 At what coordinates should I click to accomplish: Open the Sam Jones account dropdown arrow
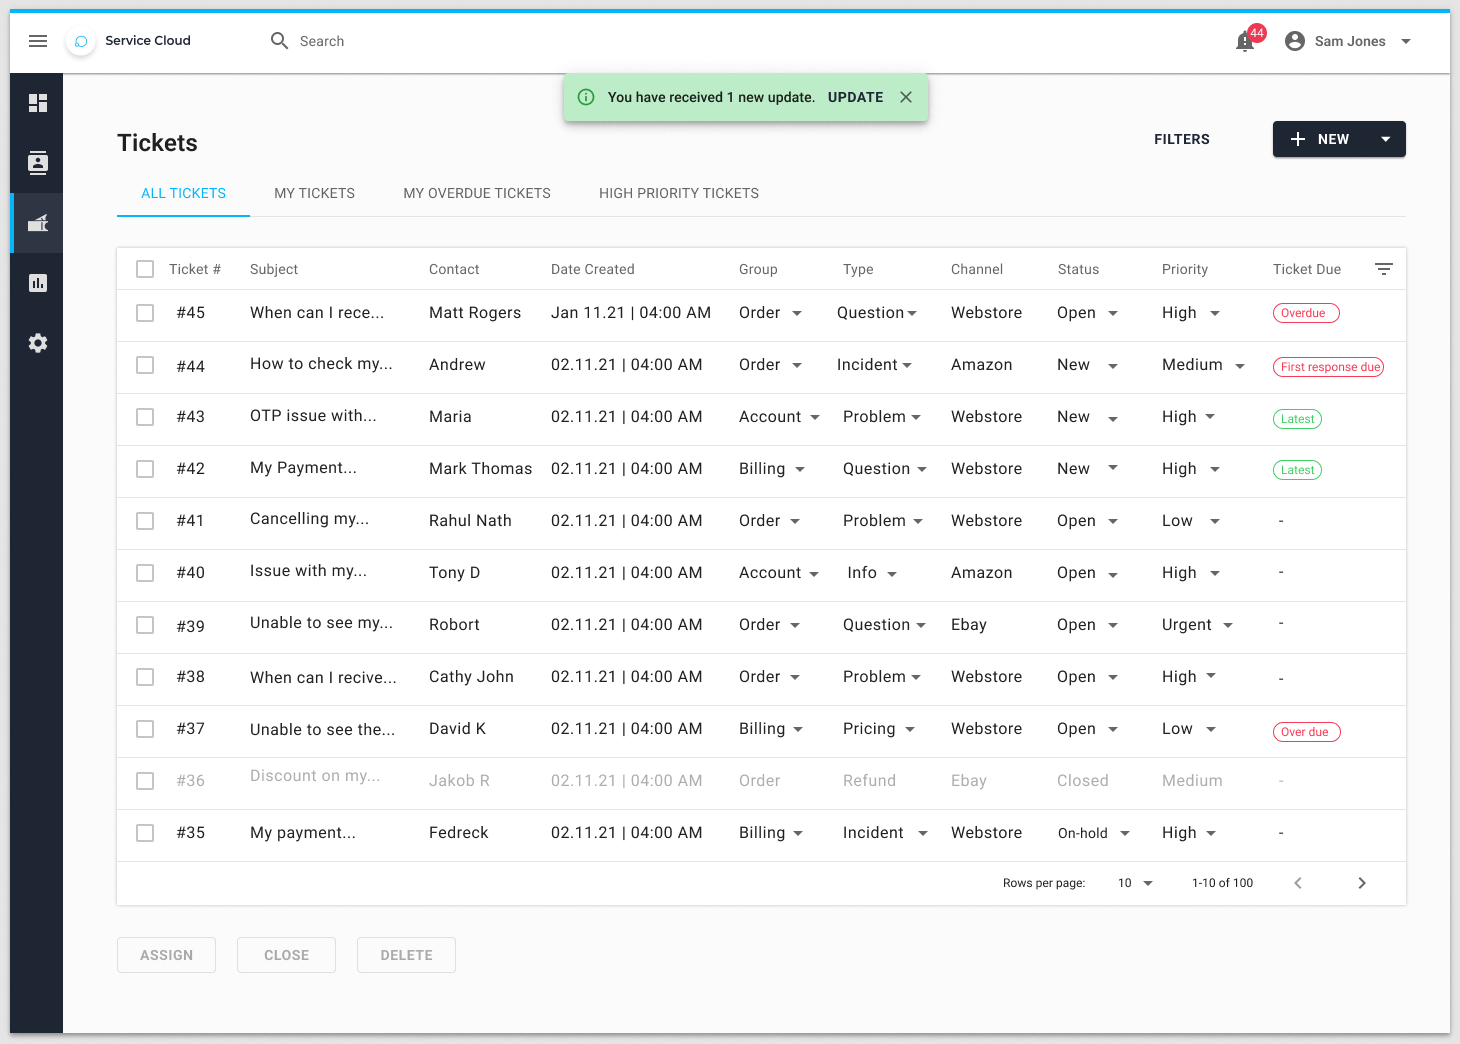[x=1406, y=41]
